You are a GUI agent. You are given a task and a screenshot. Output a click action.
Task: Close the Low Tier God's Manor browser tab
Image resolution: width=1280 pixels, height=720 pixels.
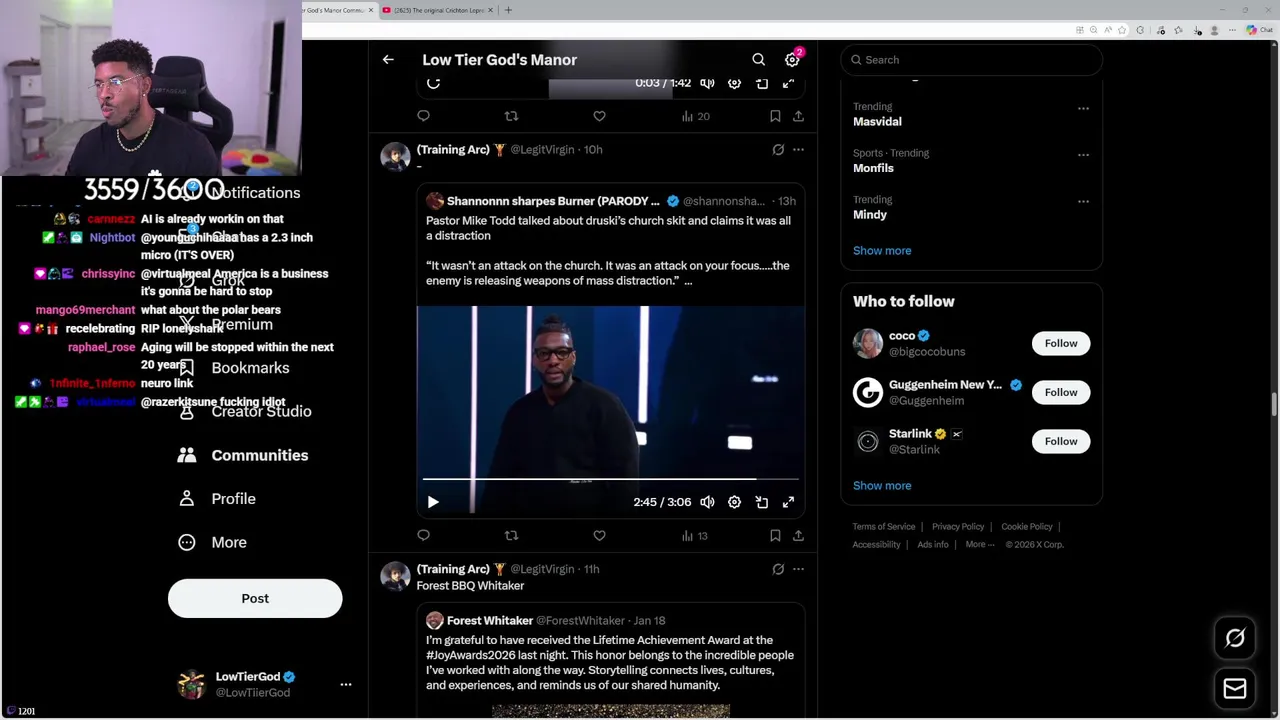[x=371, y=10]
